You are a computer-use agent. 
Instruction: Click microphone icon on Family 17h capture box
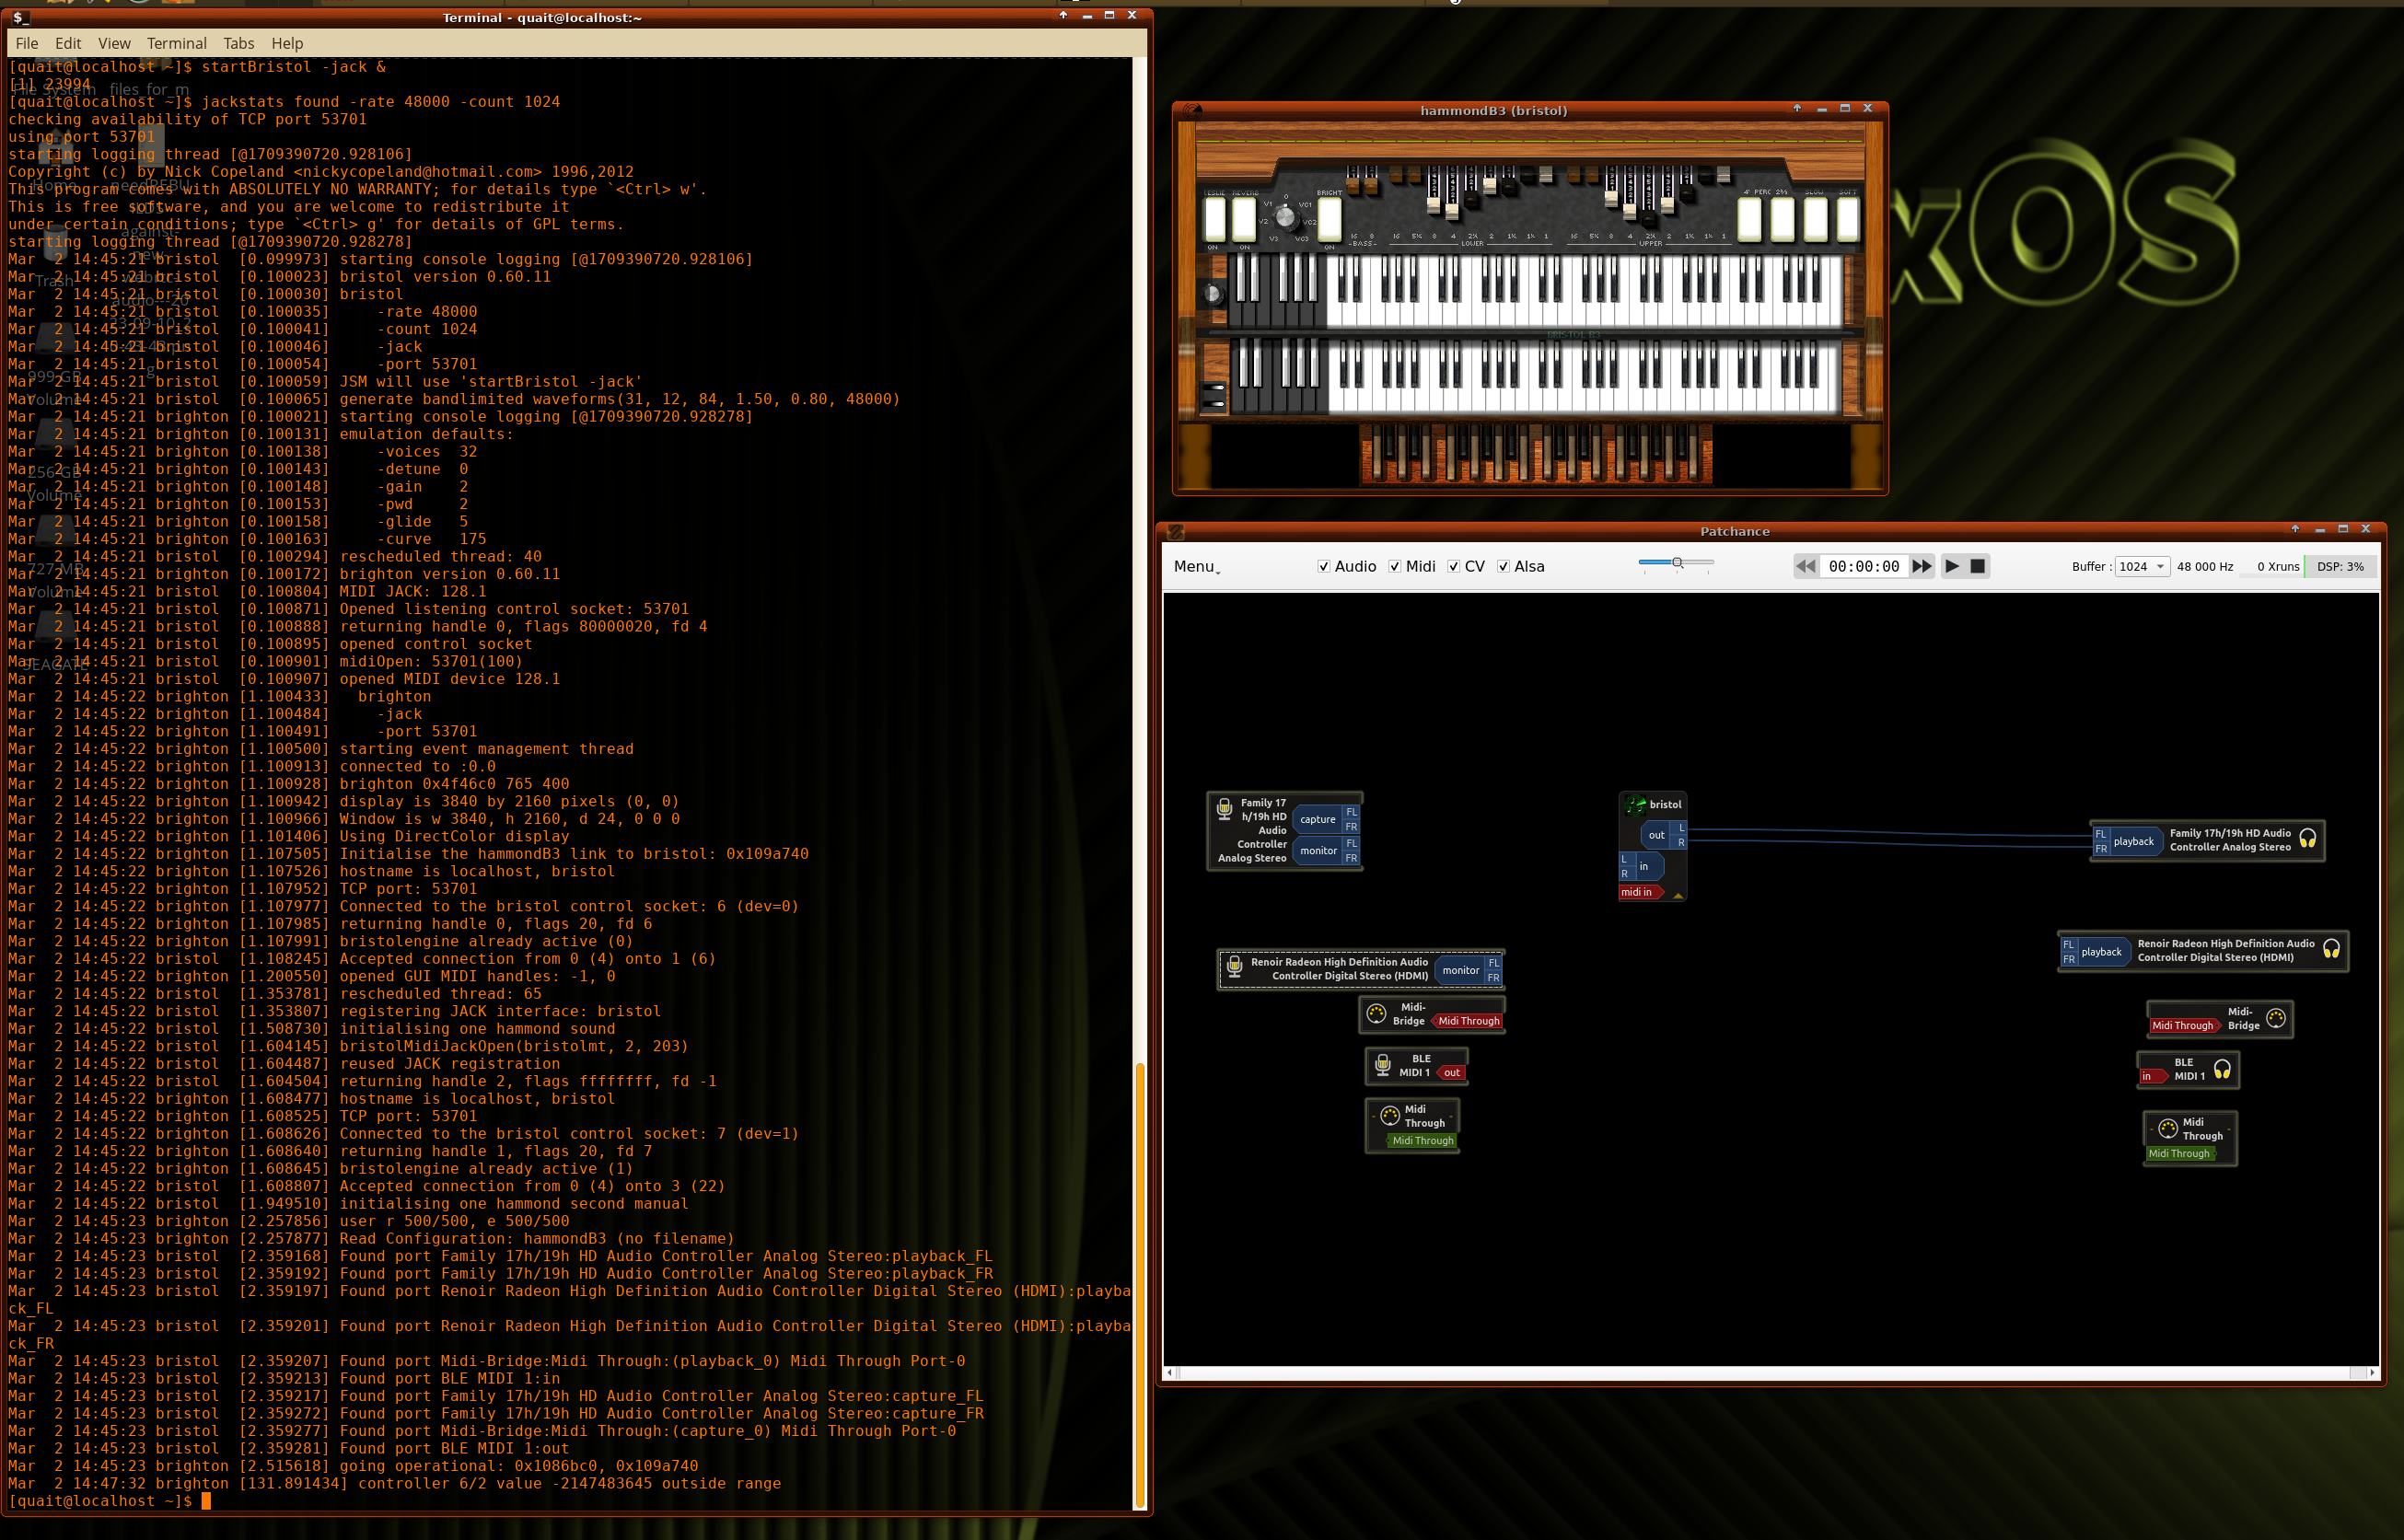click(x=1224, y=808)
